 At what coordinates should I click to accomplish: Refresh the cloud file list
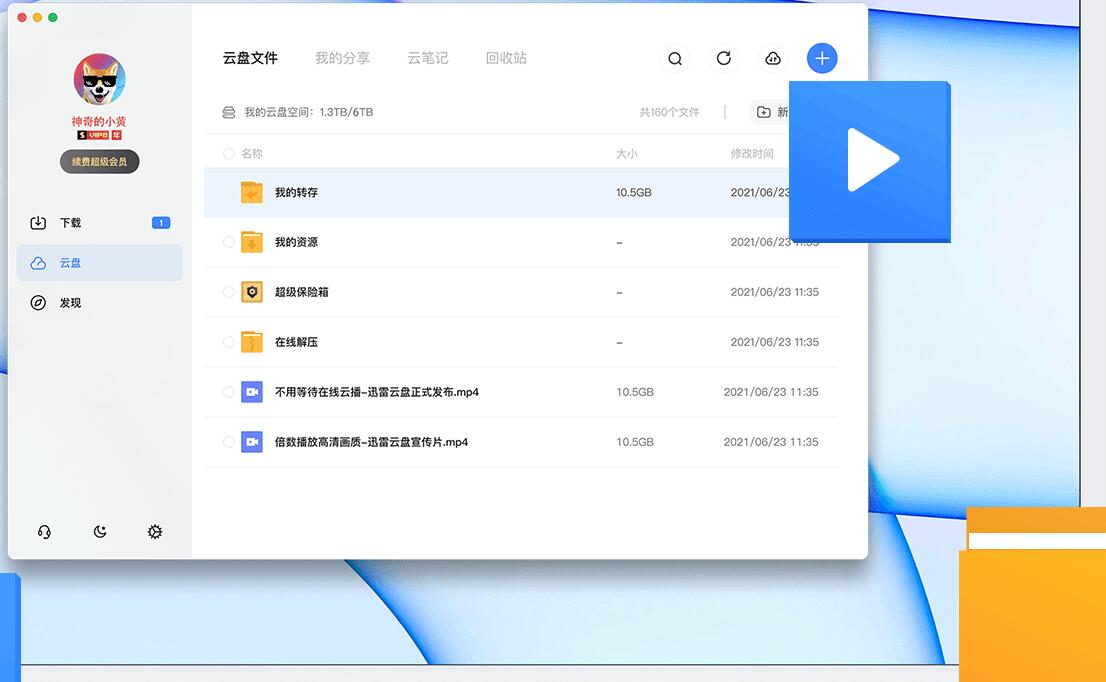tap(723, 58)
